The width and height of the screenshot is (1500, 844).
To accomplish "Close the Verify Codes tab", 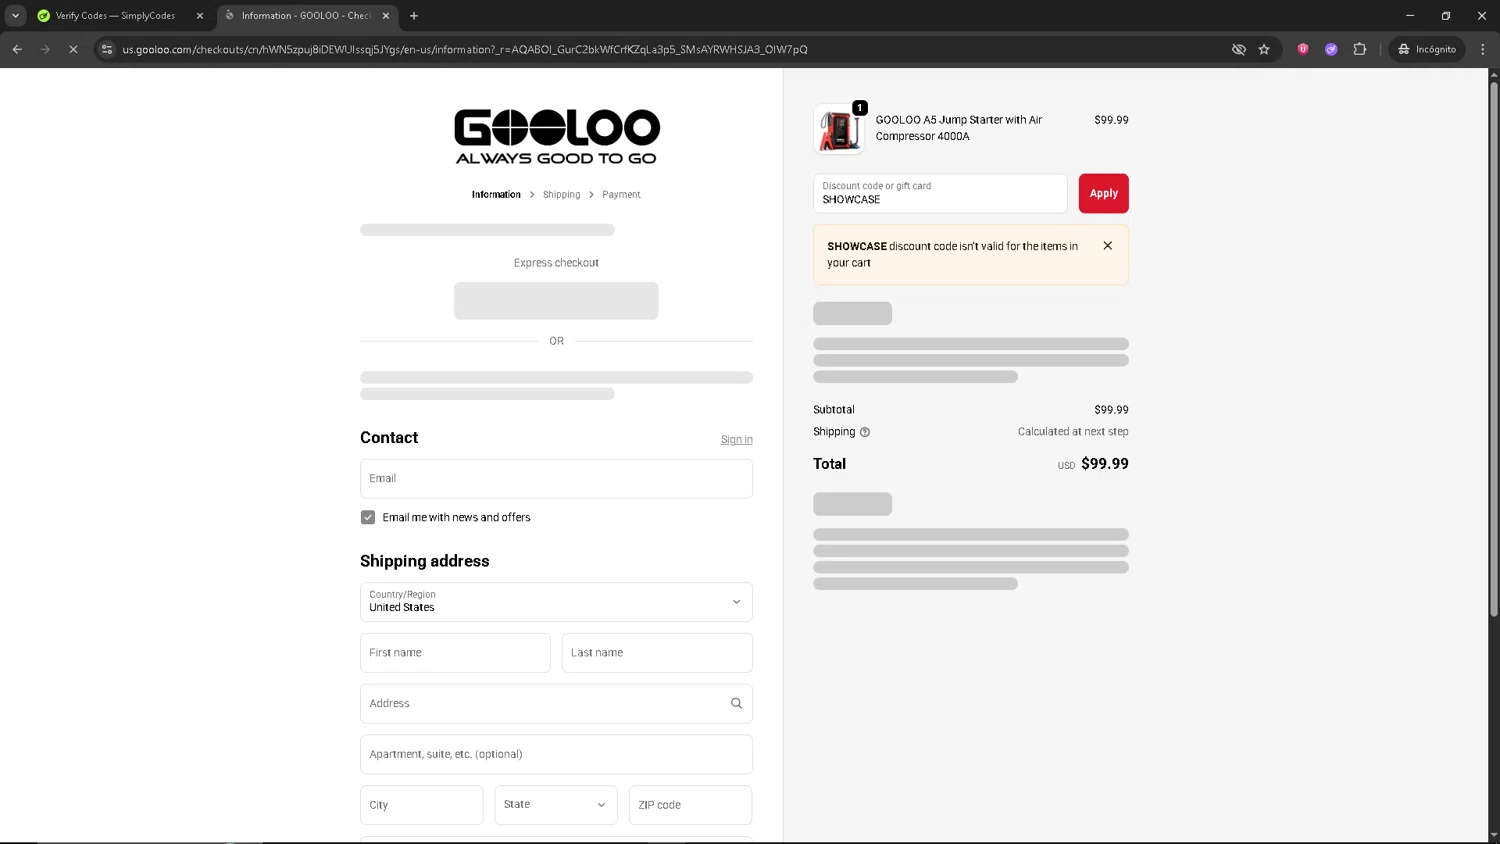I will [199, 16].
